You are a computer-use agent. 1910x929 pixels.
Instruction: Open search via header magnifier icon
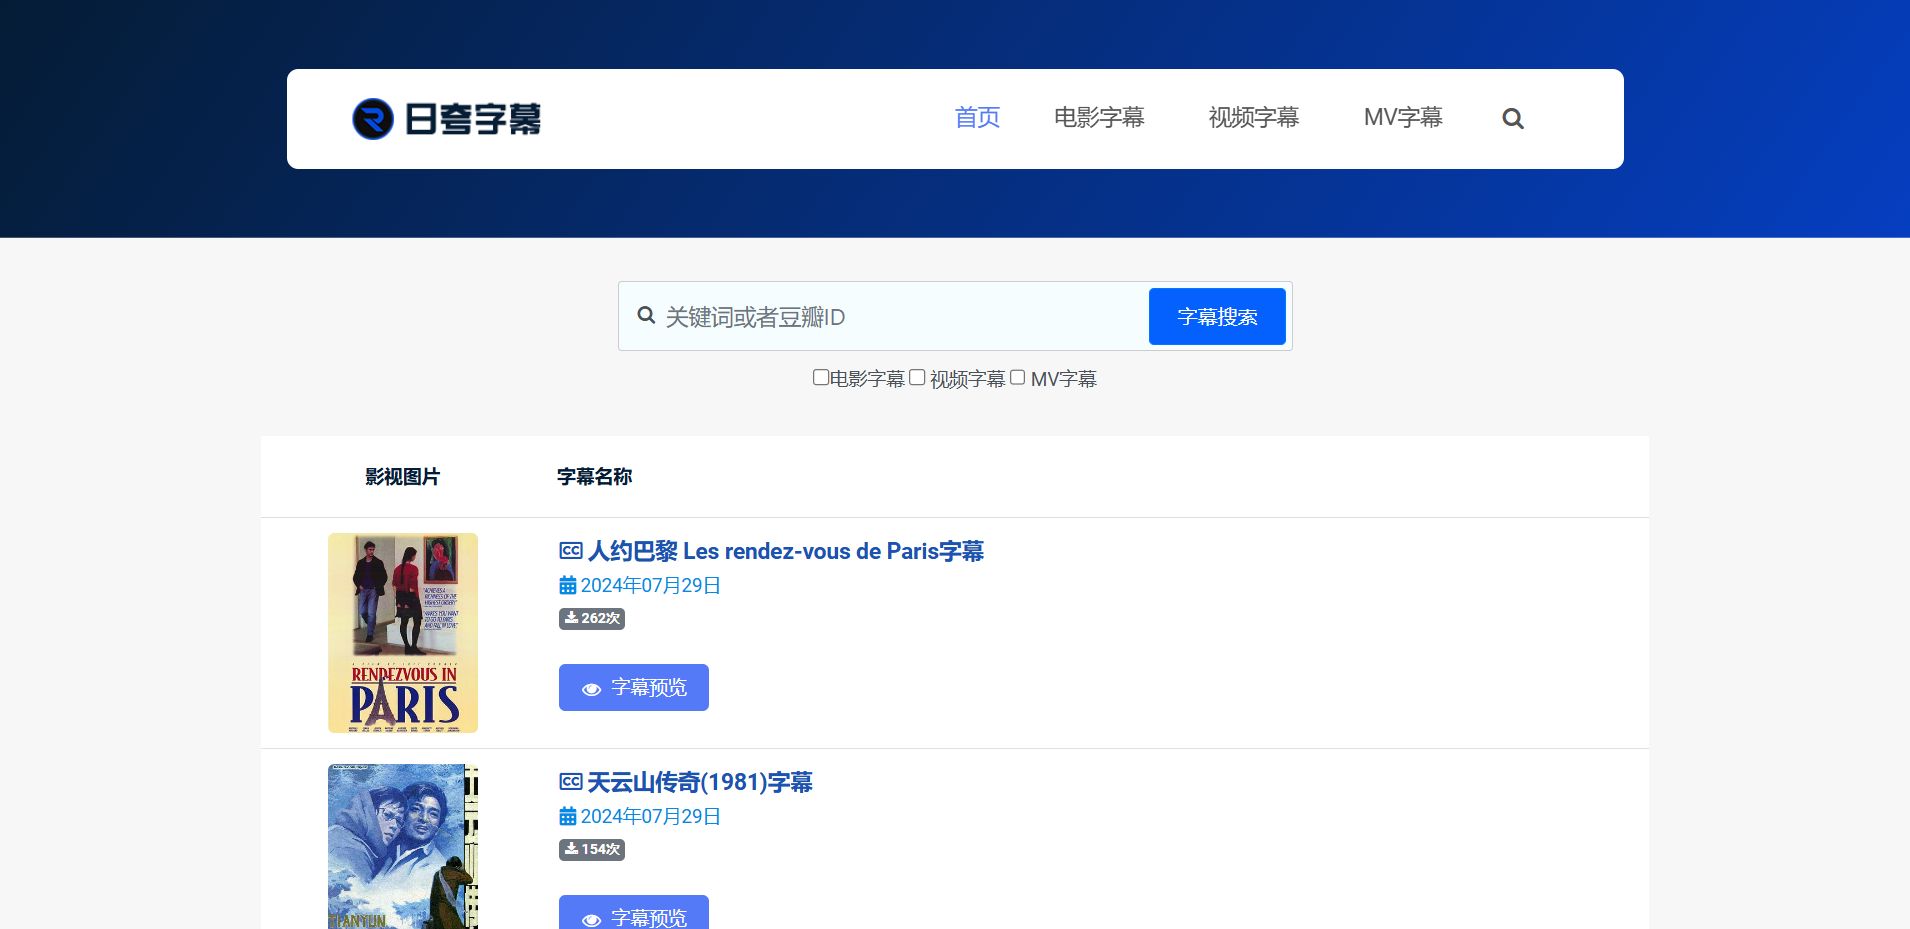click(x=1512, y=119)
